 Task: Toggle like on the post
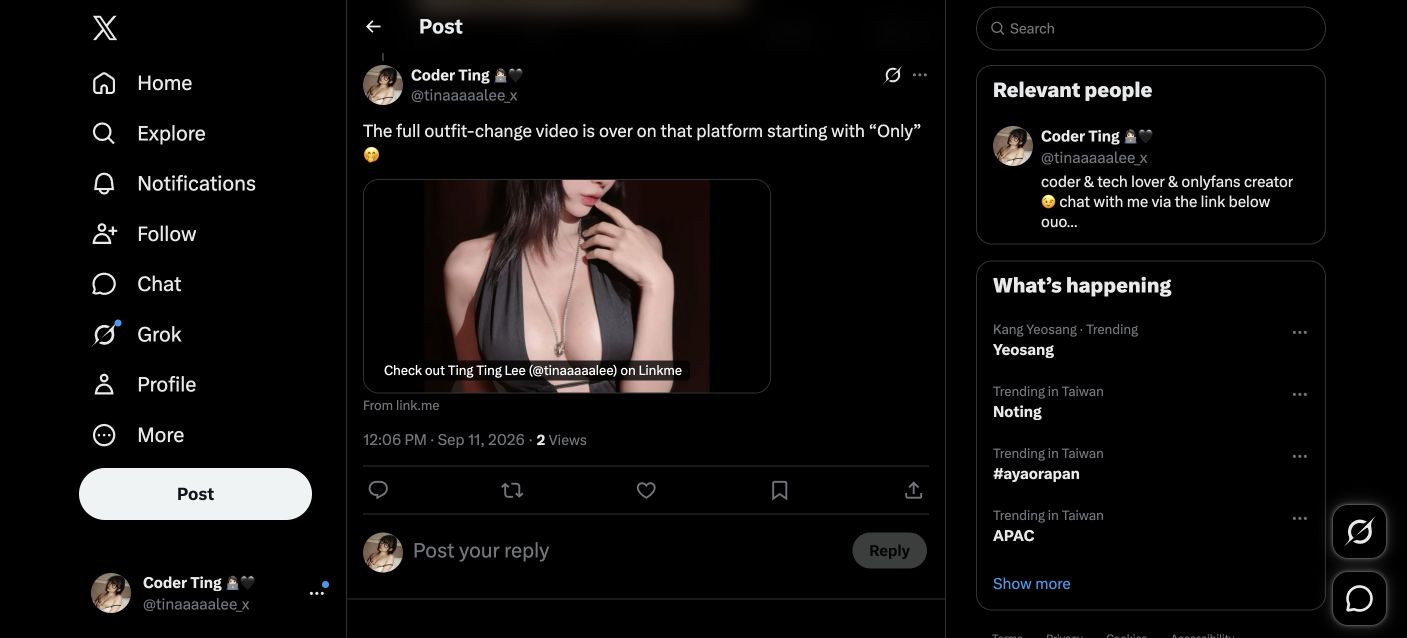(x=646, y=490)
